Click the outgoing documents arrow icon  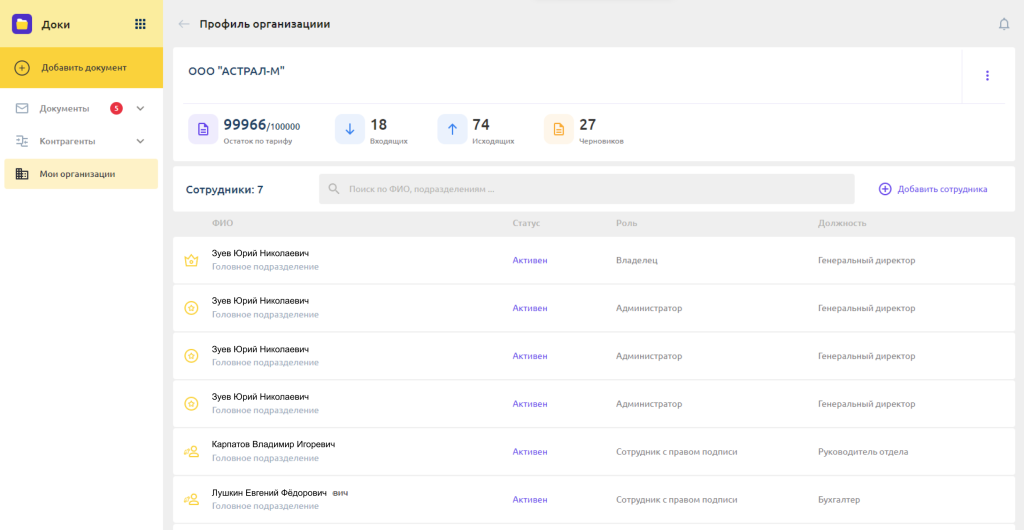point(452,129)
